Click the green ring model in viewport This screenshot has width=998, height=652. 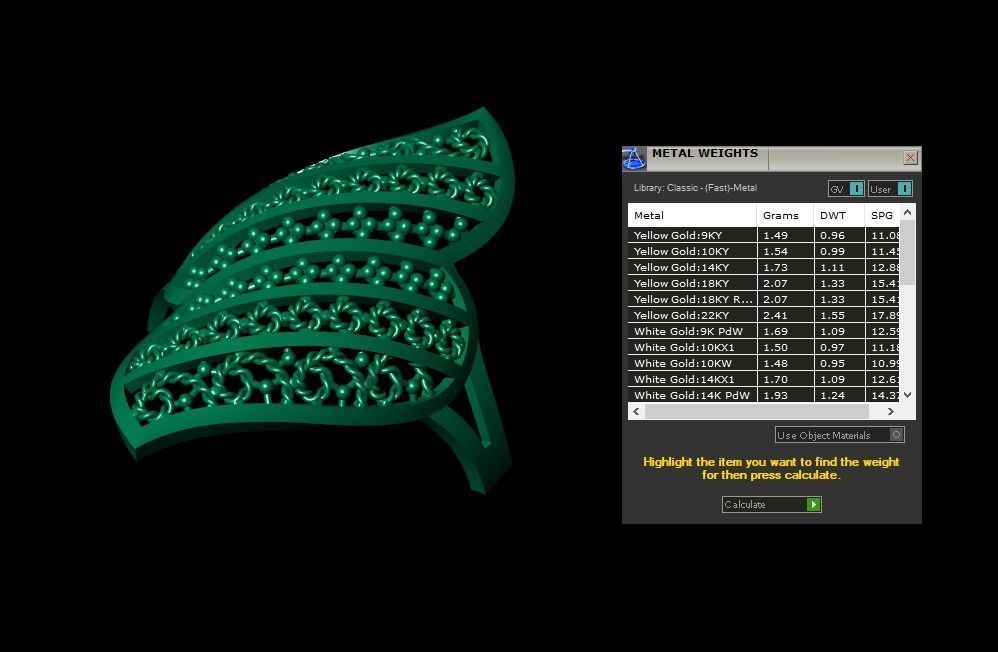coord(312,299)
